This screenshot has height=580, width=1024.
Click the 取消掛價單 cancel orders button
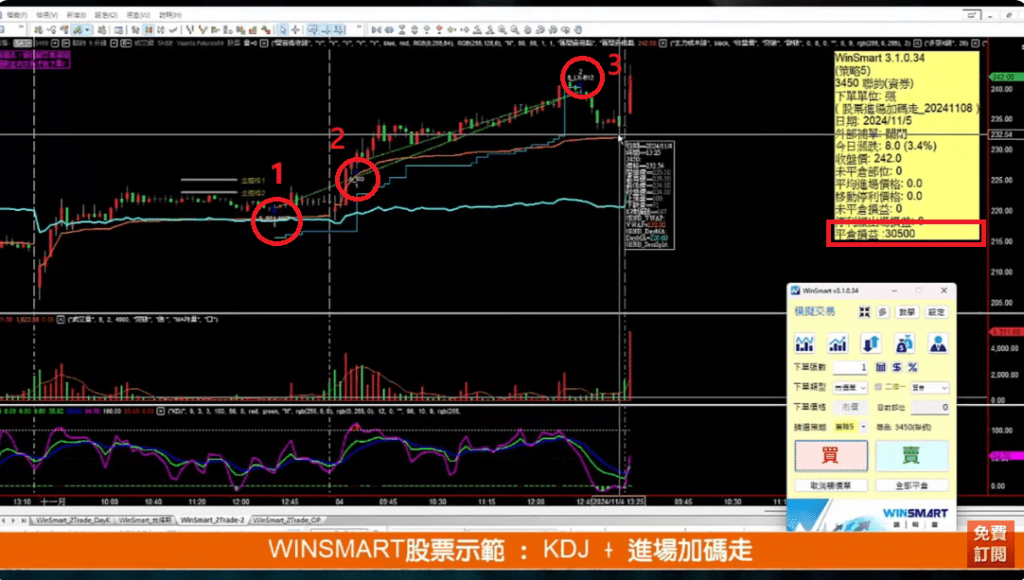pos(831,486)
